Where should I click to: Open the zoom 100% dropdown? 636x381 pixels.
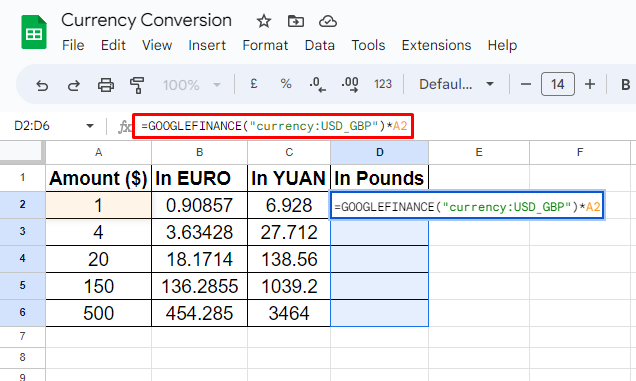[x=192, y=85]
